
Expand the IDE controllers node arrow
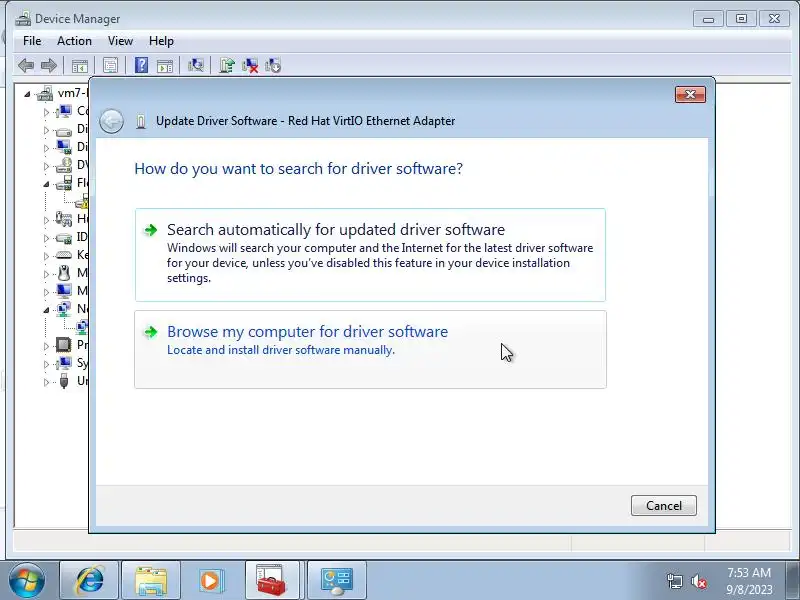[x=46, y=238]
